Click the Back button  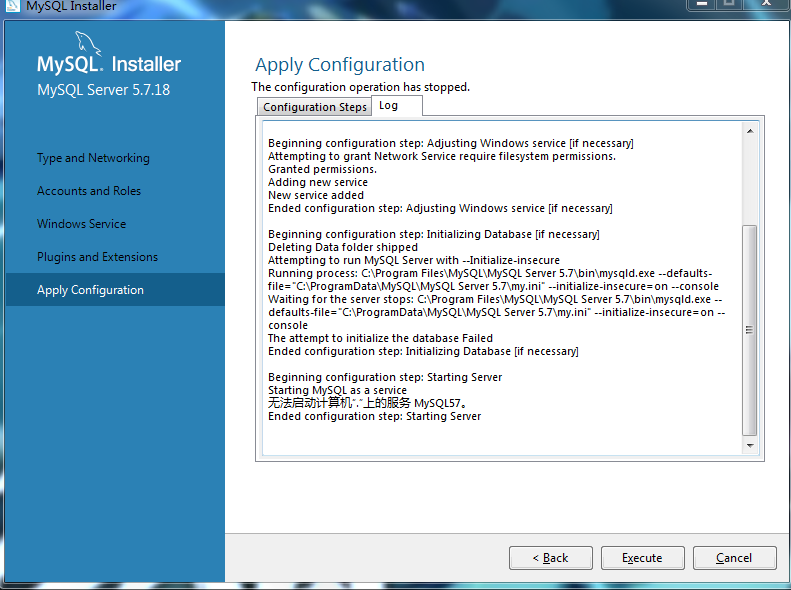coord(550,558)
